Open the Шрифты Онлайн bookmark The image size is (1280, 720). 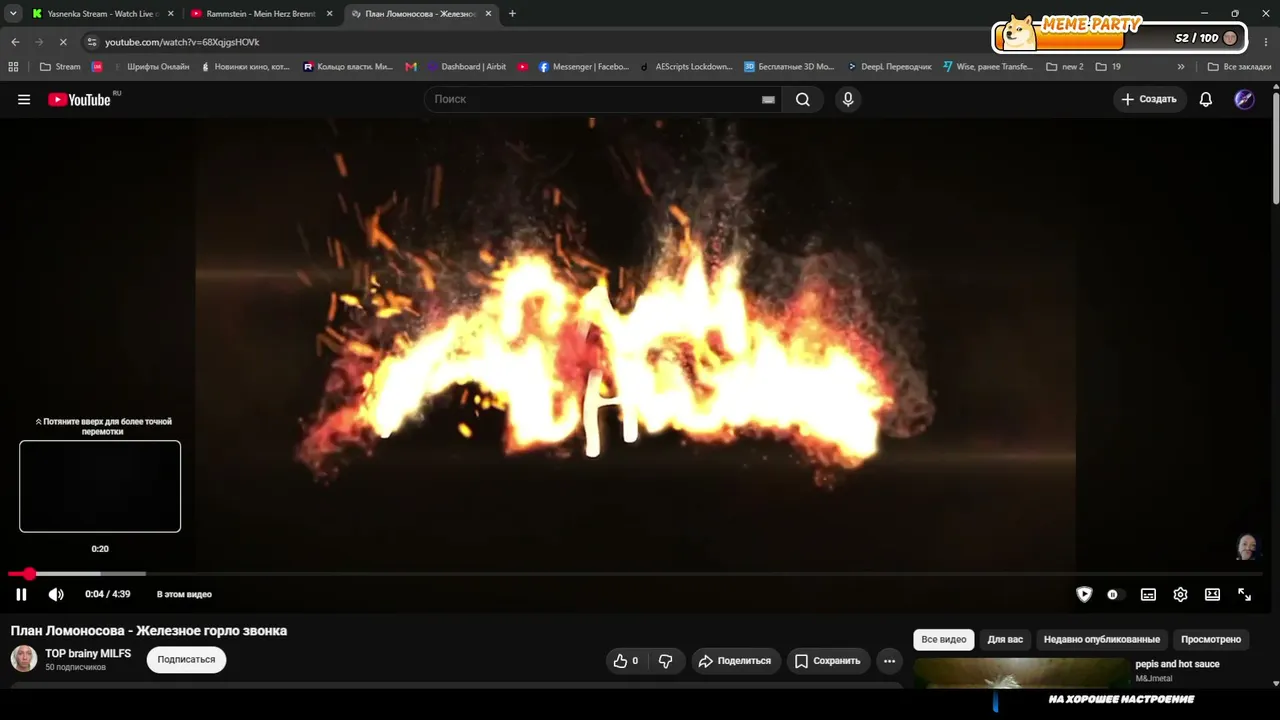pos(150,67)
